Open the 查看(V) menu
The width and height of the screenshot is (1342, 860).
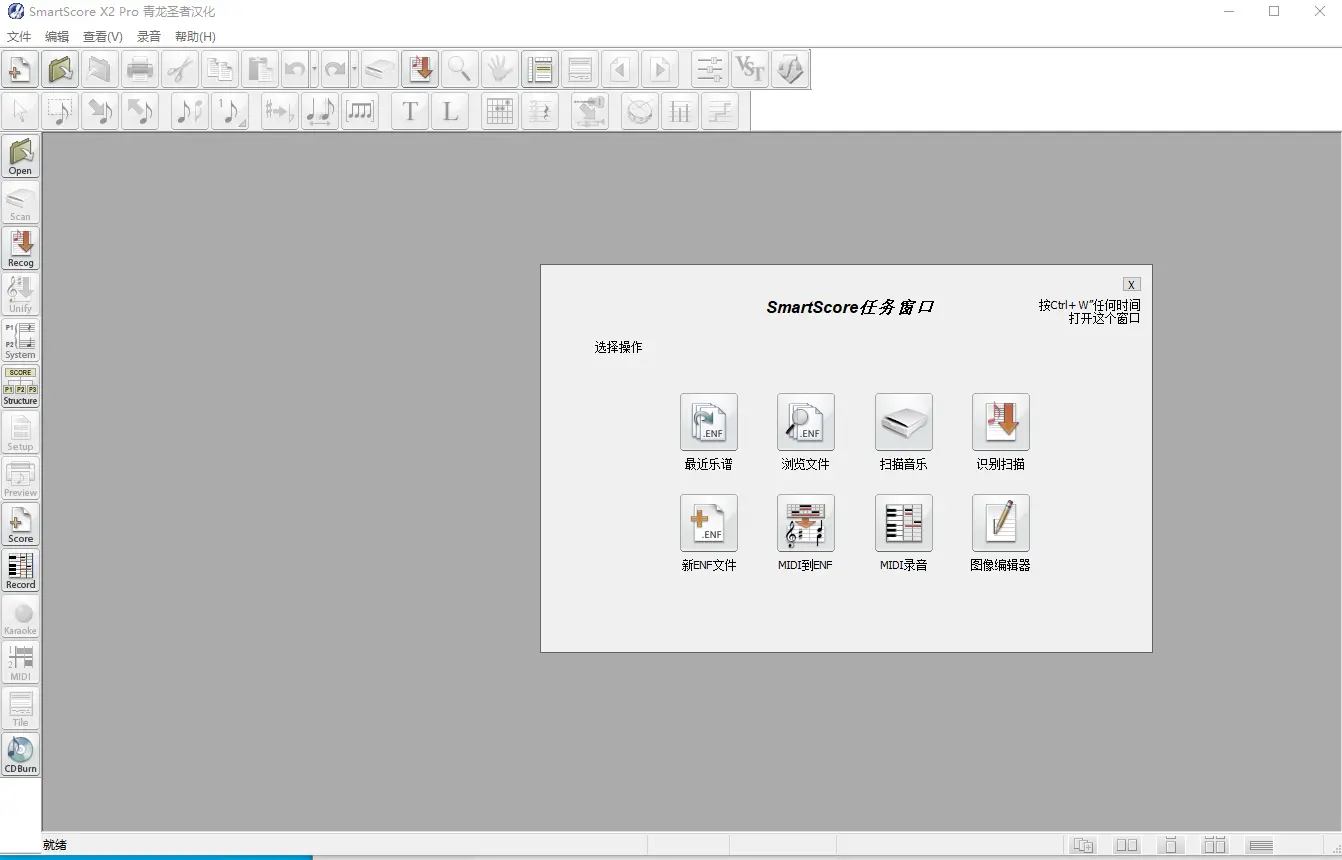[103, 37]
